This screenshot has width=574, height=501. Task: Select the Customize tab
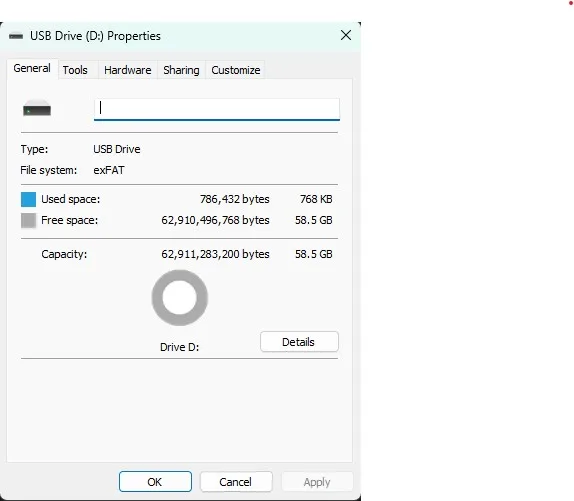pyautogui.click(x=236, y=70)
